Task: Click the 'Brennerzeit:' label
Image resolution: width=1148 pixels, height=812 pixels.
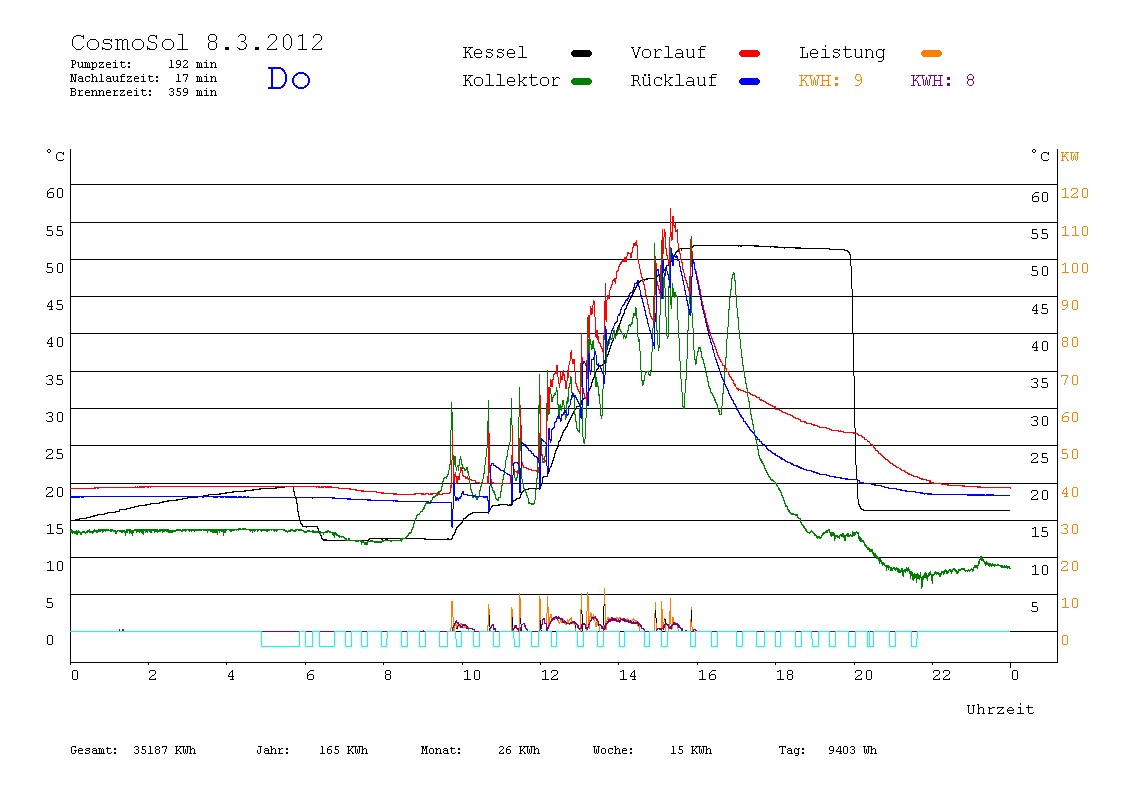Action: tap(111, 92)
